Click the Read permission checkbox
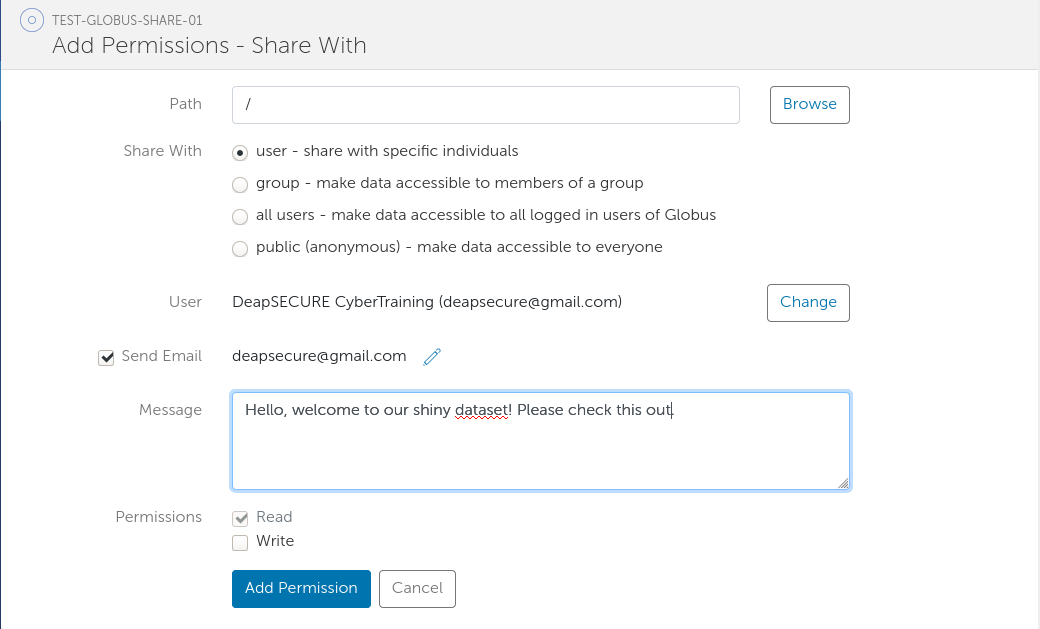The width and height of the screenshot is (1040, 629). tap(240, 518)
